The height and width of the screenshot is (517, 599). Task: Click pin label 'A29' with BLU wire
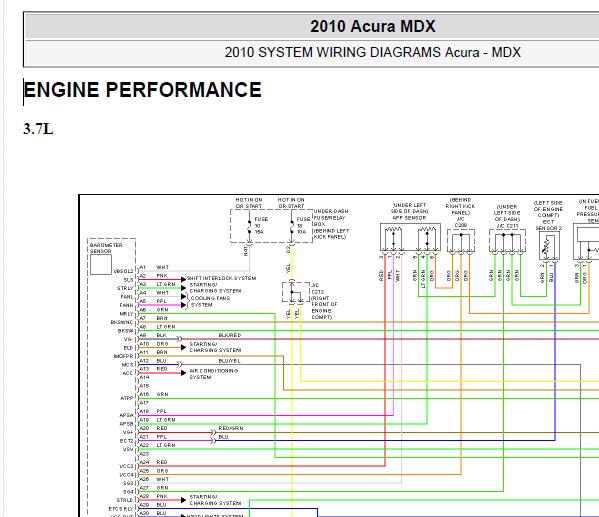click(144, 504)
